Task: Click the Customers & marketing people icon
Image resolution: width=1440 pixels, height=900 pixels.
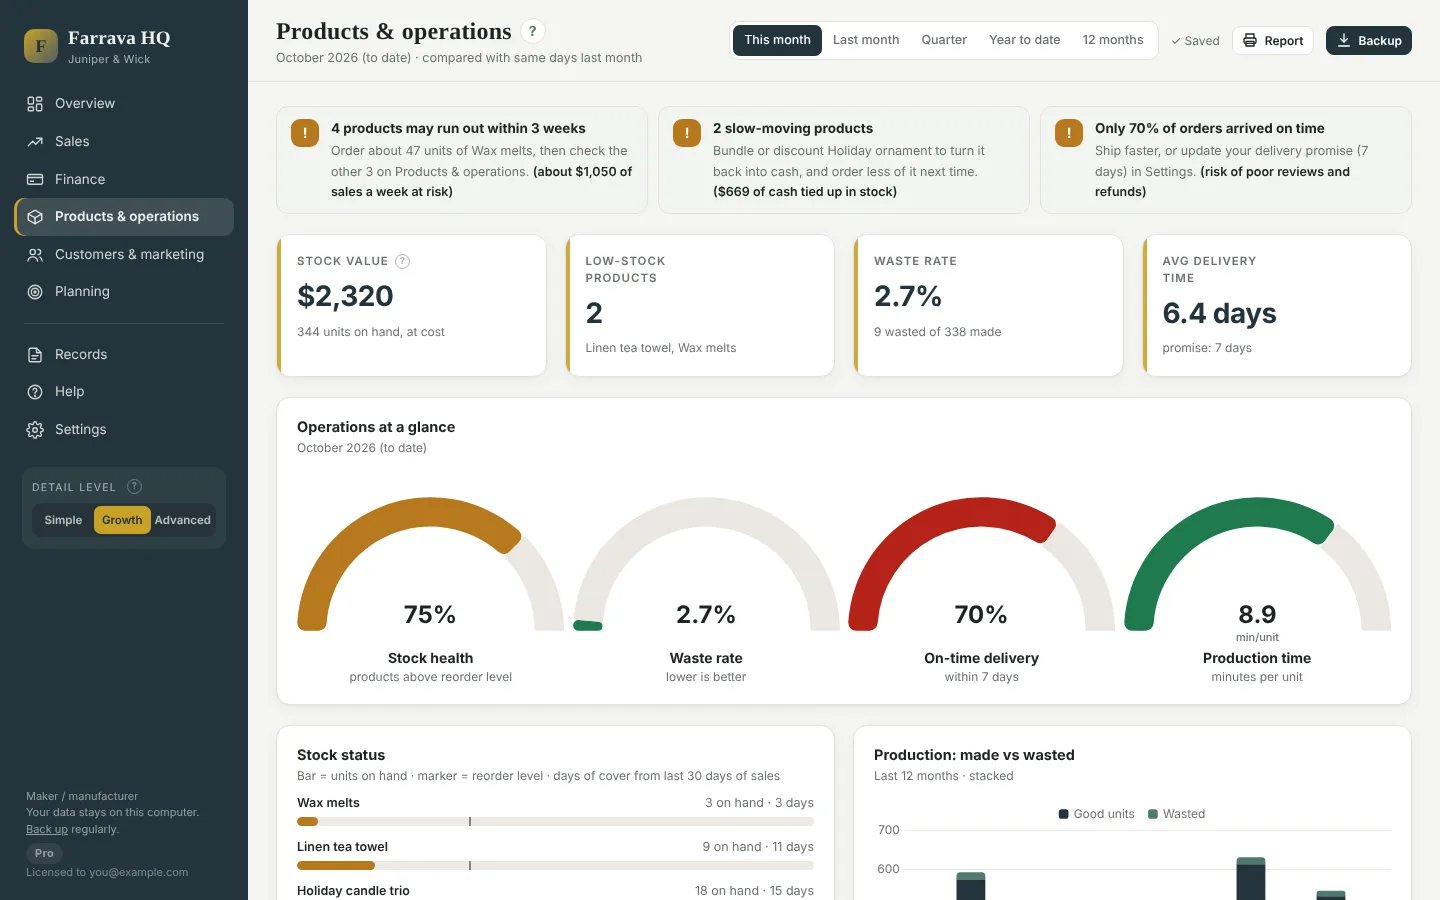Action: pyautogui.click(x=35, y=255)
